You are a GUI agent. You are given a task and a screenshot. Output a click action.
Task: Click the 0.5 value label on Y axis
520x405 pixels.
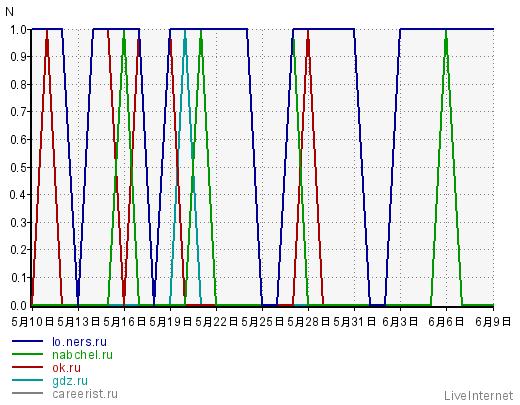[x=18, y=167]
